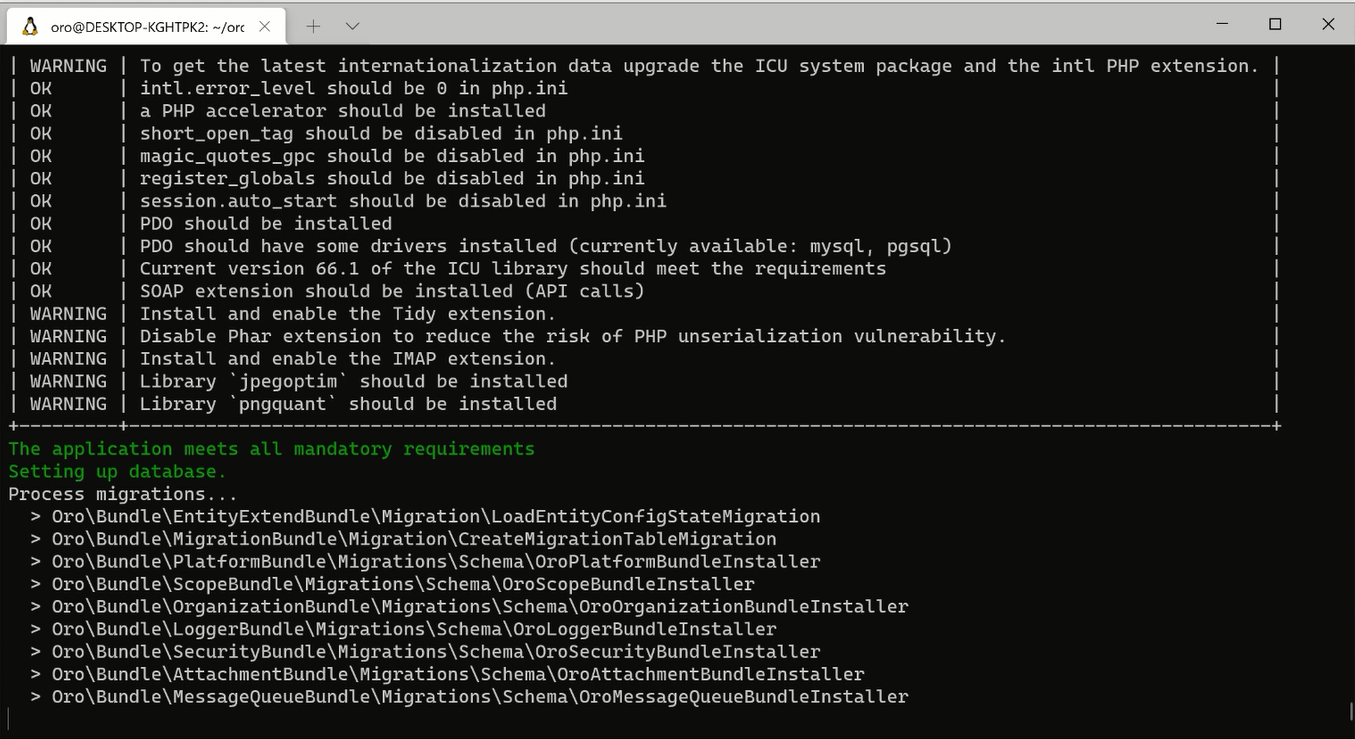Expand the new tab profile dropdown chevron
The width and height of the screenshot is (1355, 739).
tap(352, 27)
